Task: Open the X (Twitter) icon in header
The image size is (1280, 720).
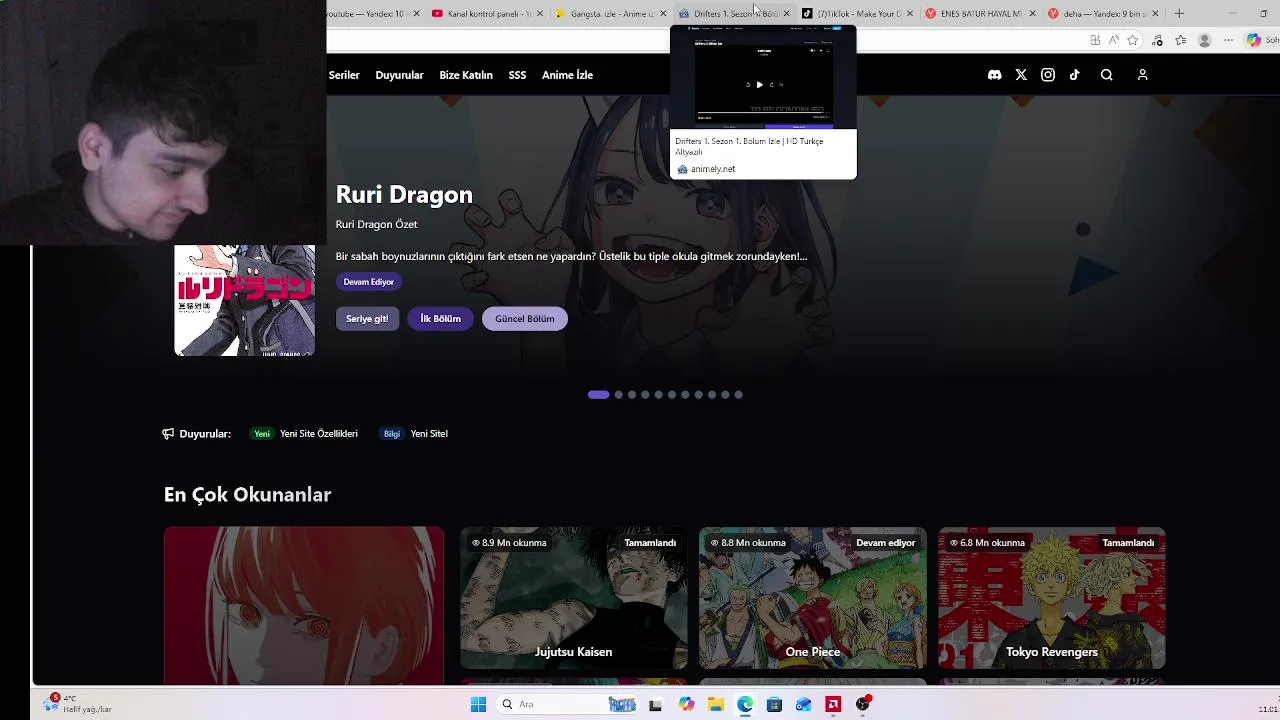Action: pyautogui.click(x=1021, y=75)
